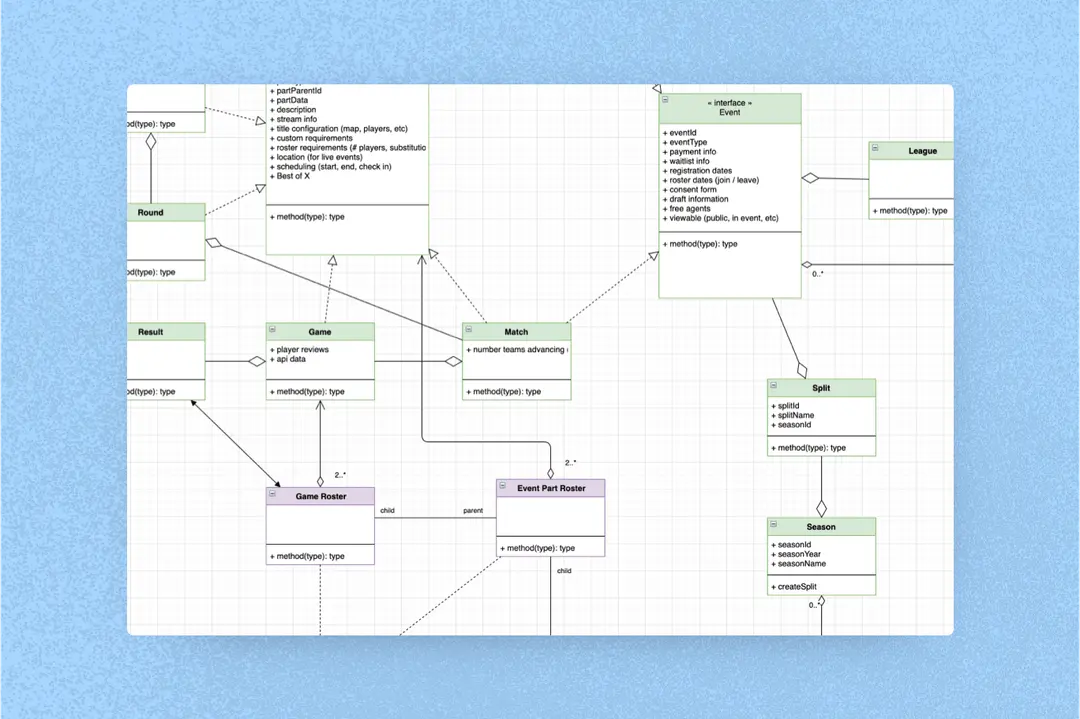Click the Event Part Roster collapse icon
Viewport: 1080px width, 719px height.
point(503,485)
